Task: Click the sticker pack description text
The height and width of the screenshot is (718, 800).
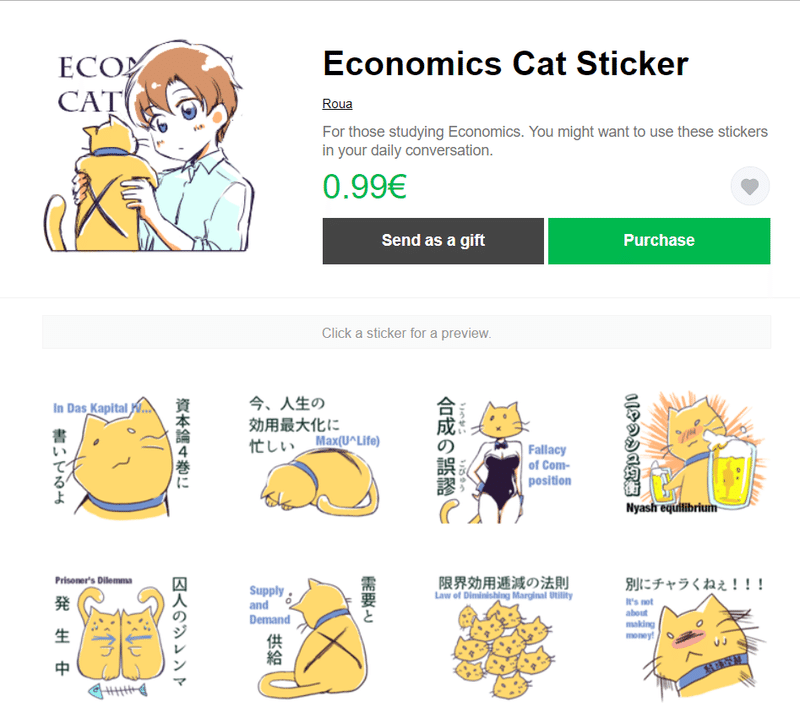Action: [x=544, y=141]
